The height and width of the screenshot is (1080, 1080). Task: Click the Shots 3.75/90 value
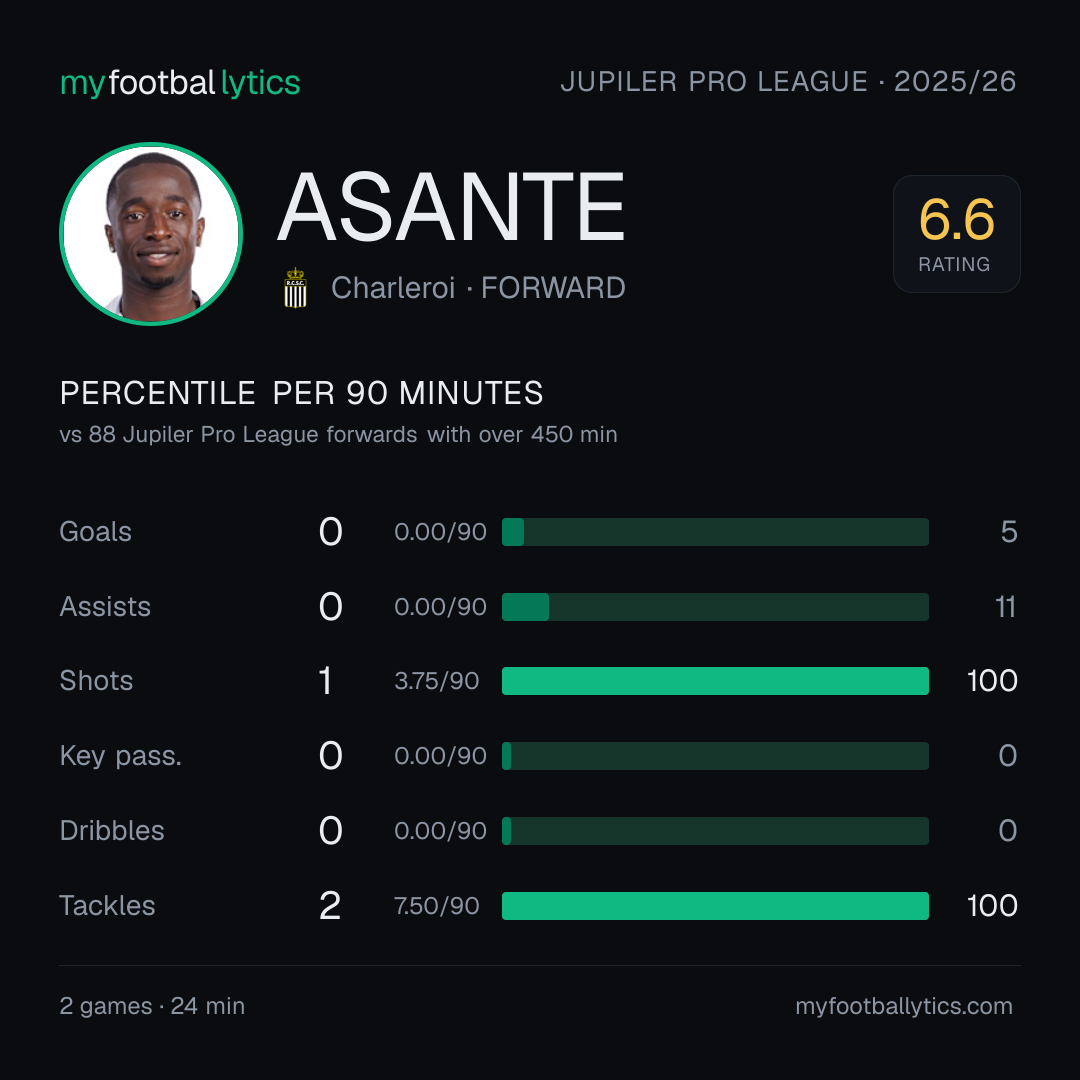437,681
